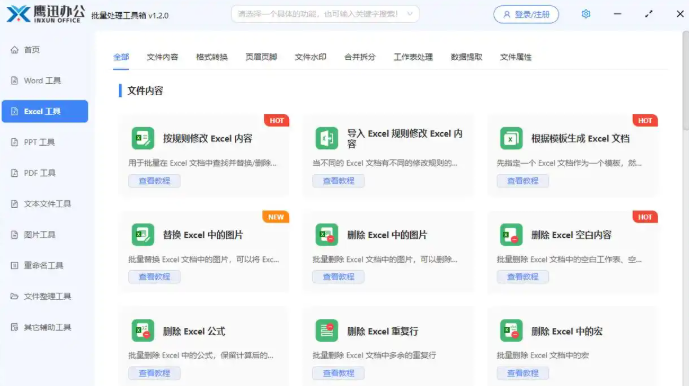
Task: 查看教程 for 删除 Excel 公式
Action: [x=154, y=373]
